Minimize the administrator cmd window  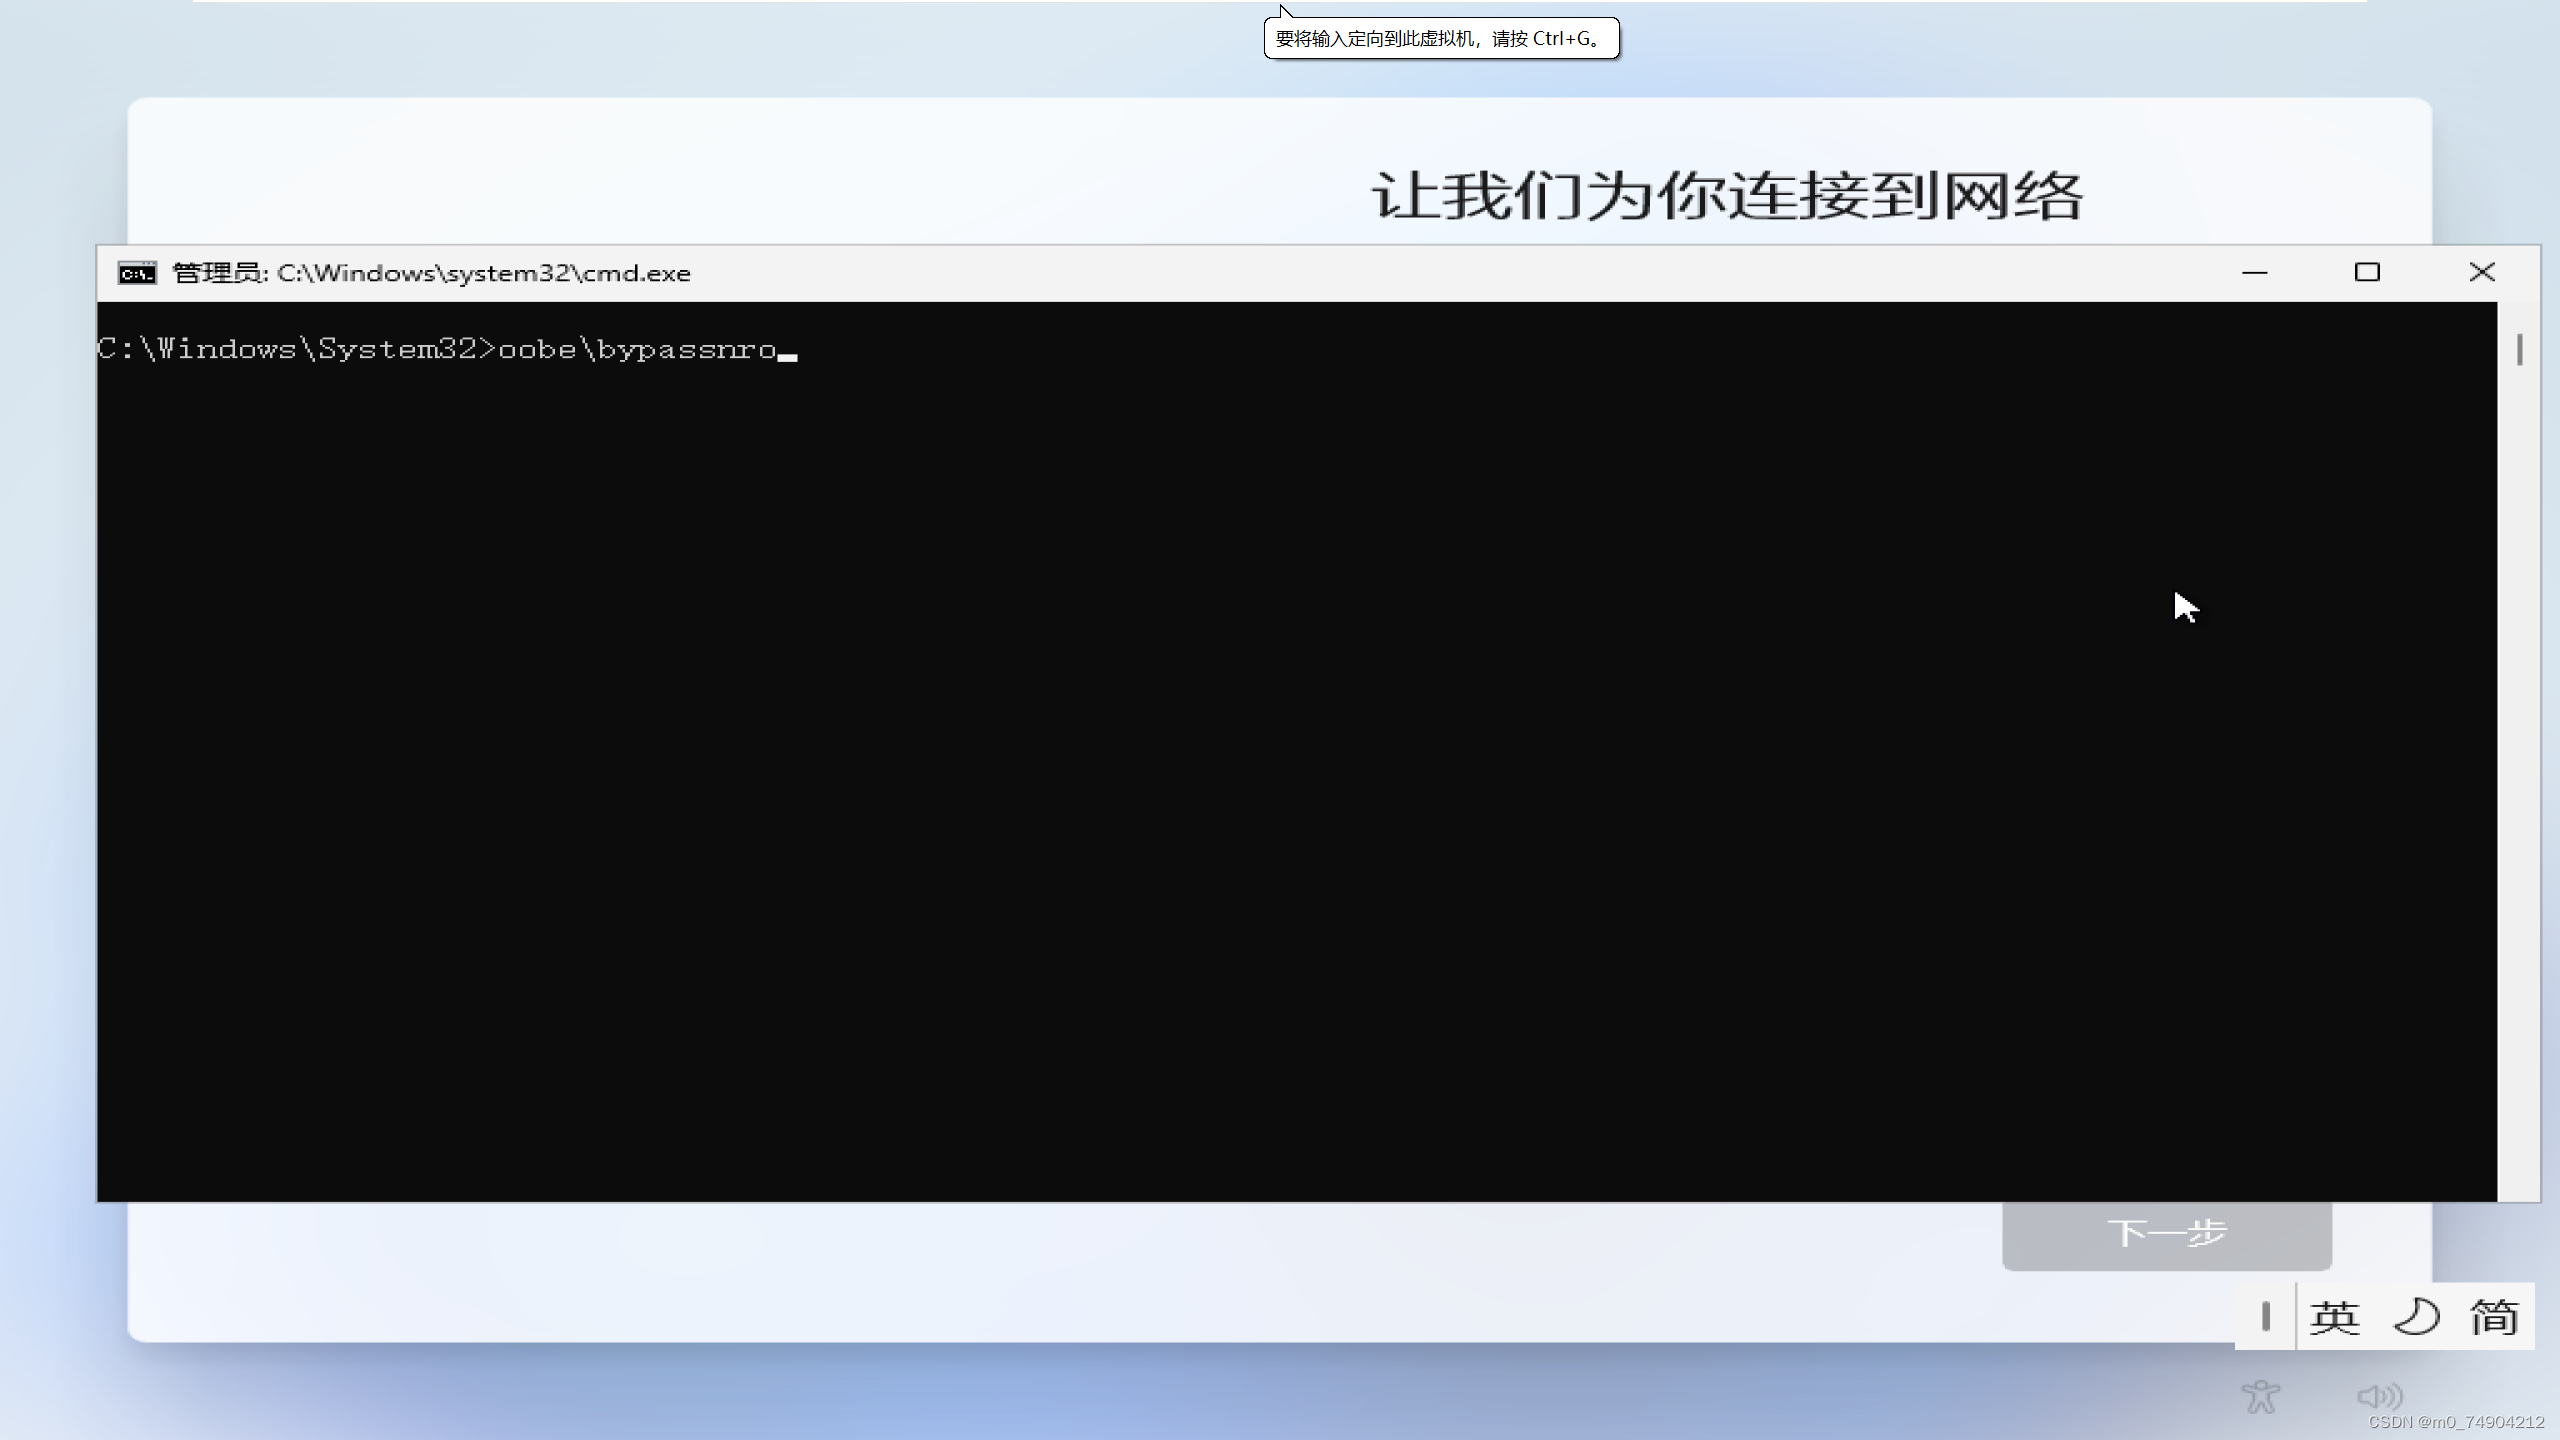click(2257, 272)
